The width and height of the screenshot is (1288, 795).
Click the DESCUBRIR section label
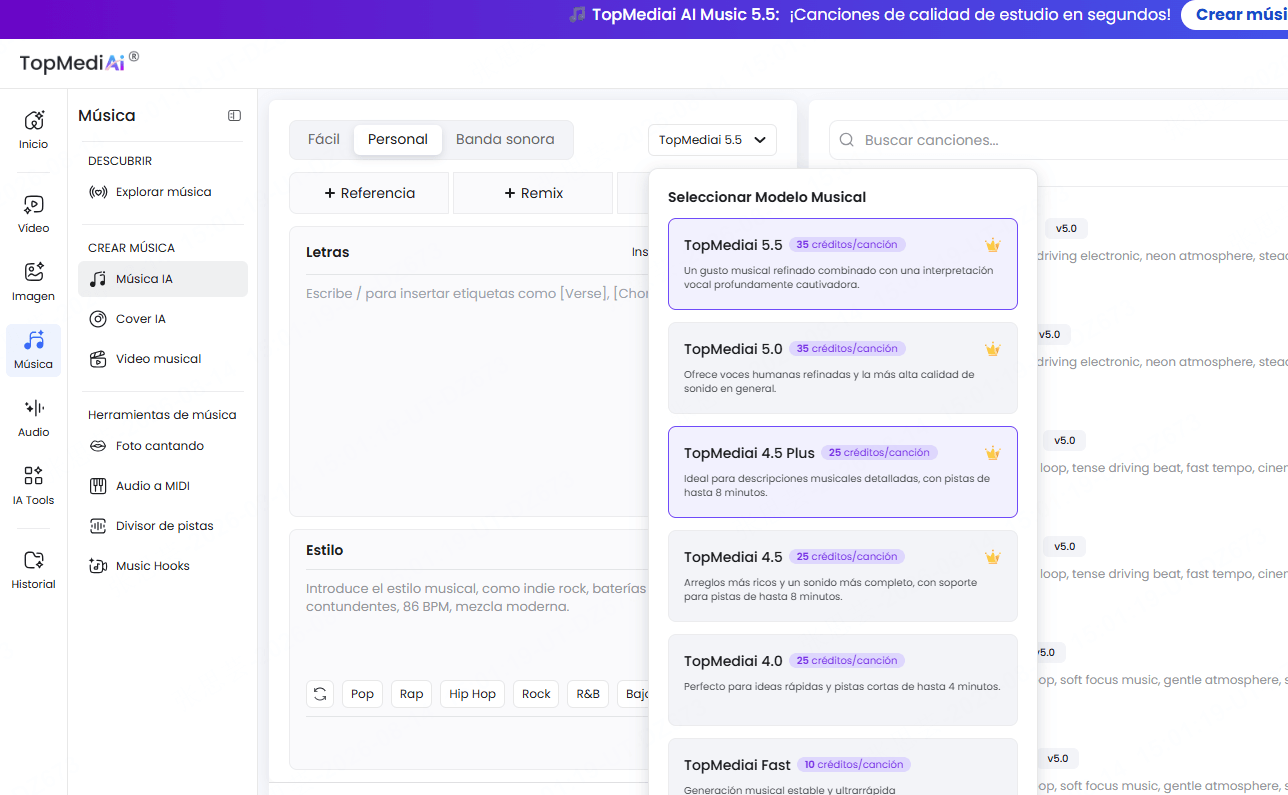120,161
